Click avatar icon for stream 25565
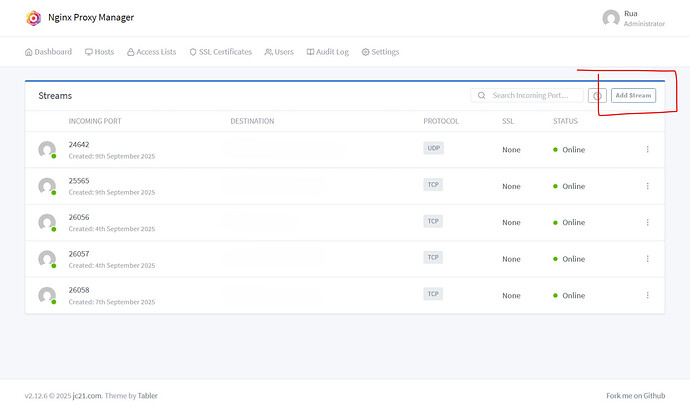 click(46, 186)
